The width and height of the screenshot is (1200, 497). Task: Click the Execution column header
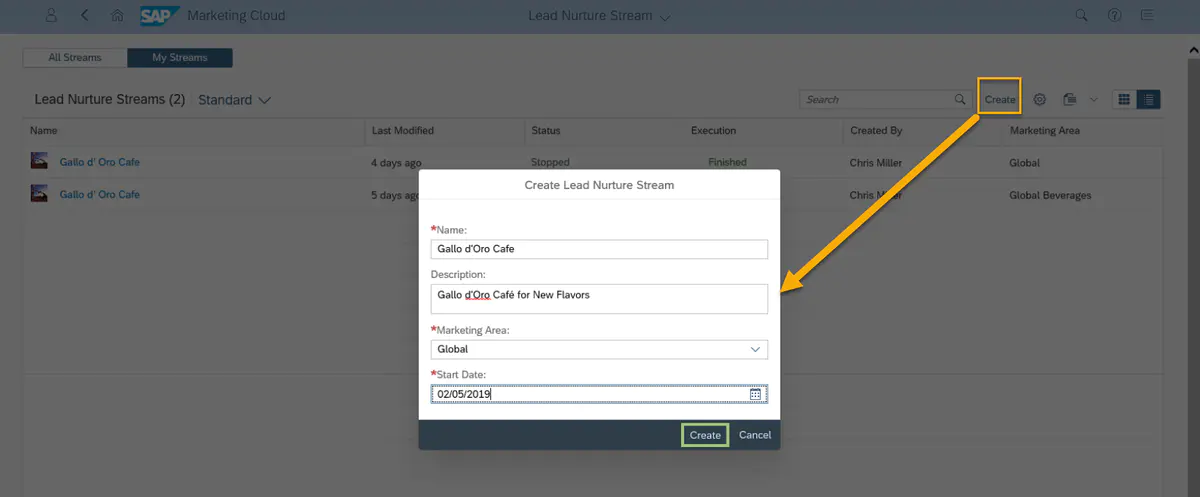(x=713, y=131)
